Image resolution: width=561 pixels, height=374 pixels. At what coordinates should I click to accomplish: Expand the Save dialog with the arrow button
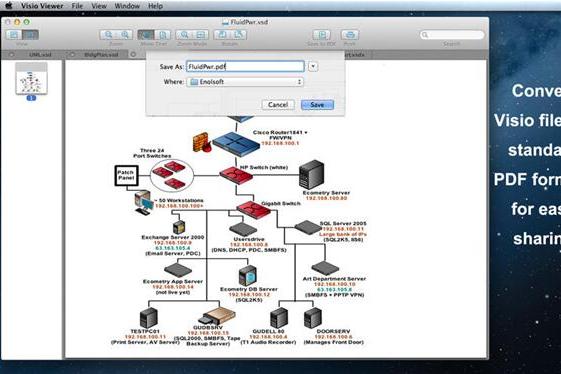(x=313, y=67)
